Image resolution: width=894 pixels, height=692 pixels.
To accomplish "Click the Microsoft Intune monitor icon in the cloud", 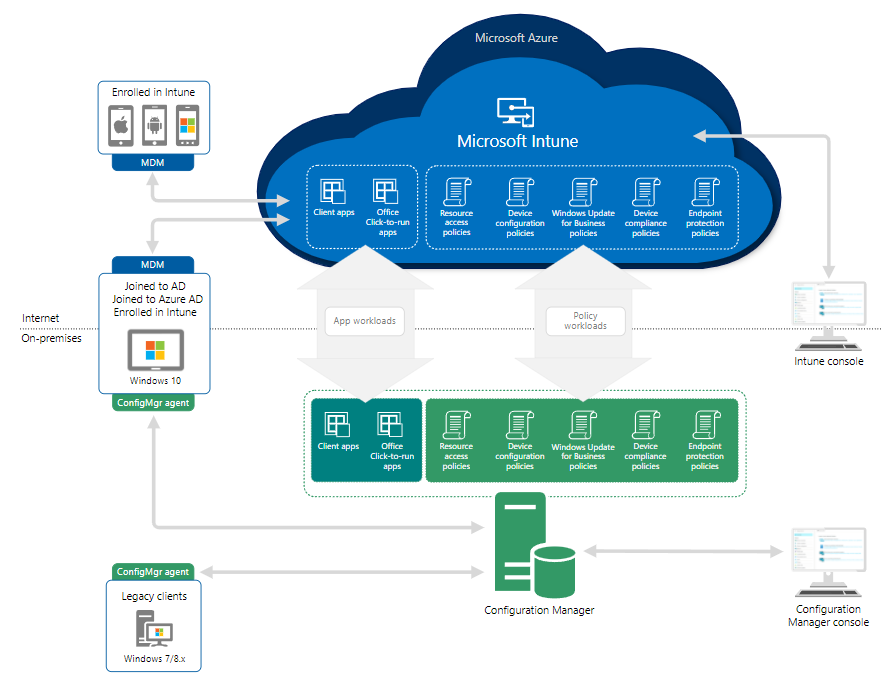I will [x=515, y=112].
